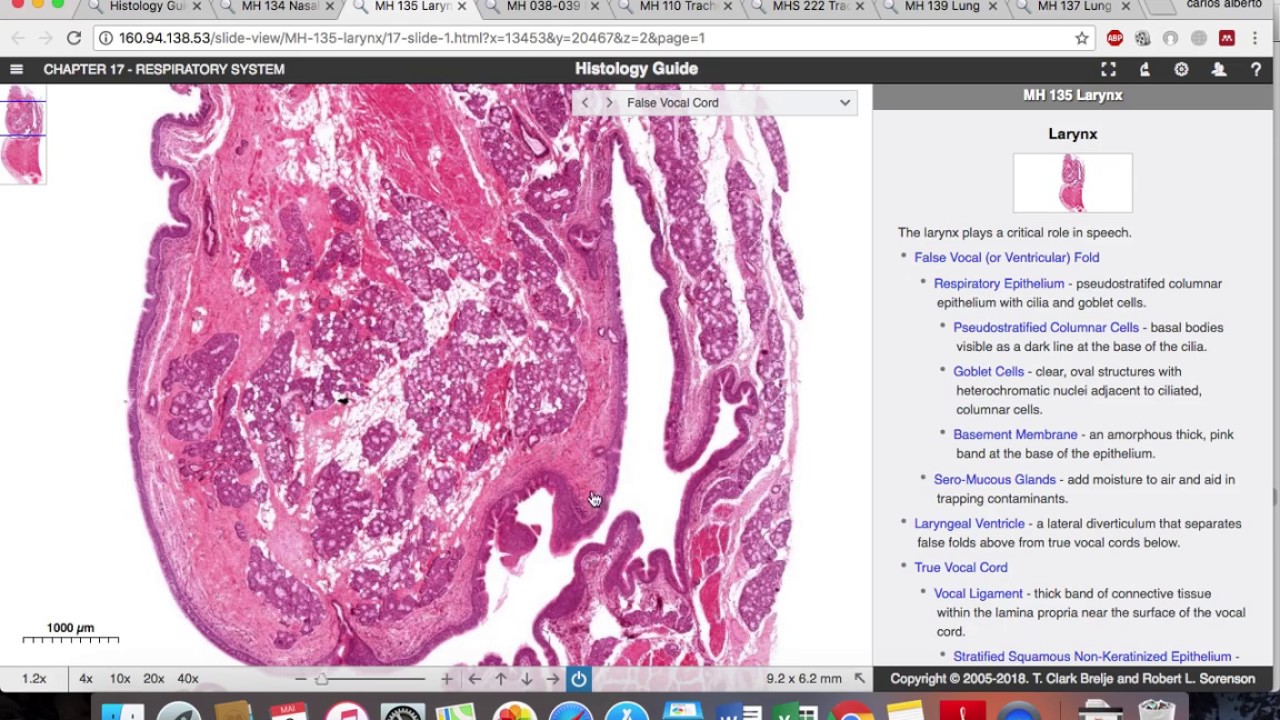Select 40x magnification
Viewport: 1280px width, 720px height.
[x=188, y=678]
